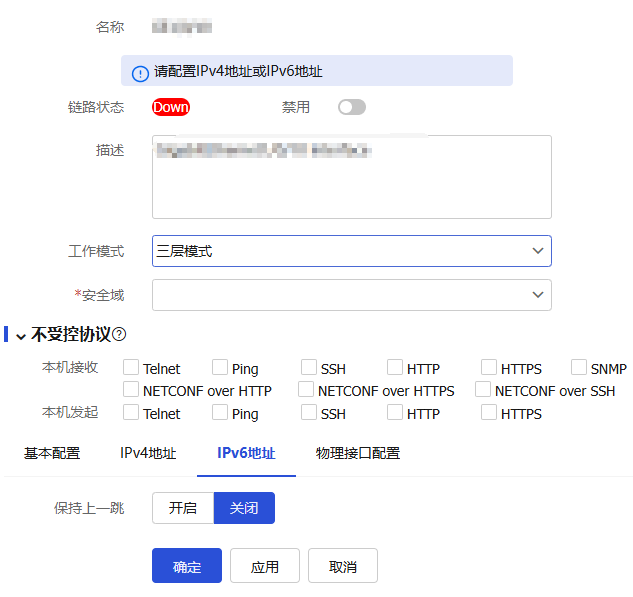
Task: Select 开启 for 保持上一跳
Action: [x=183, y=508]
